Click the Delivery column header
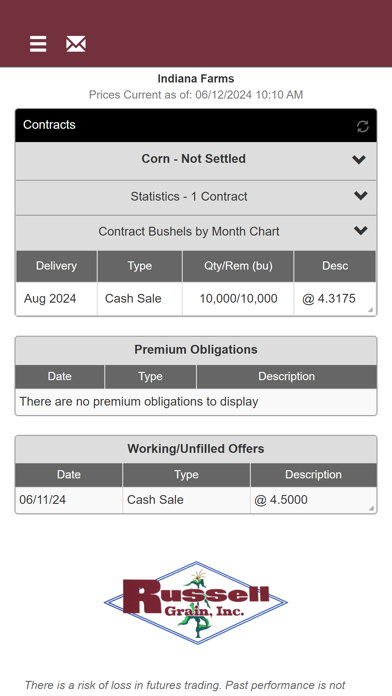The width and height of the screenshot is (392, 696). pos(56,266)
